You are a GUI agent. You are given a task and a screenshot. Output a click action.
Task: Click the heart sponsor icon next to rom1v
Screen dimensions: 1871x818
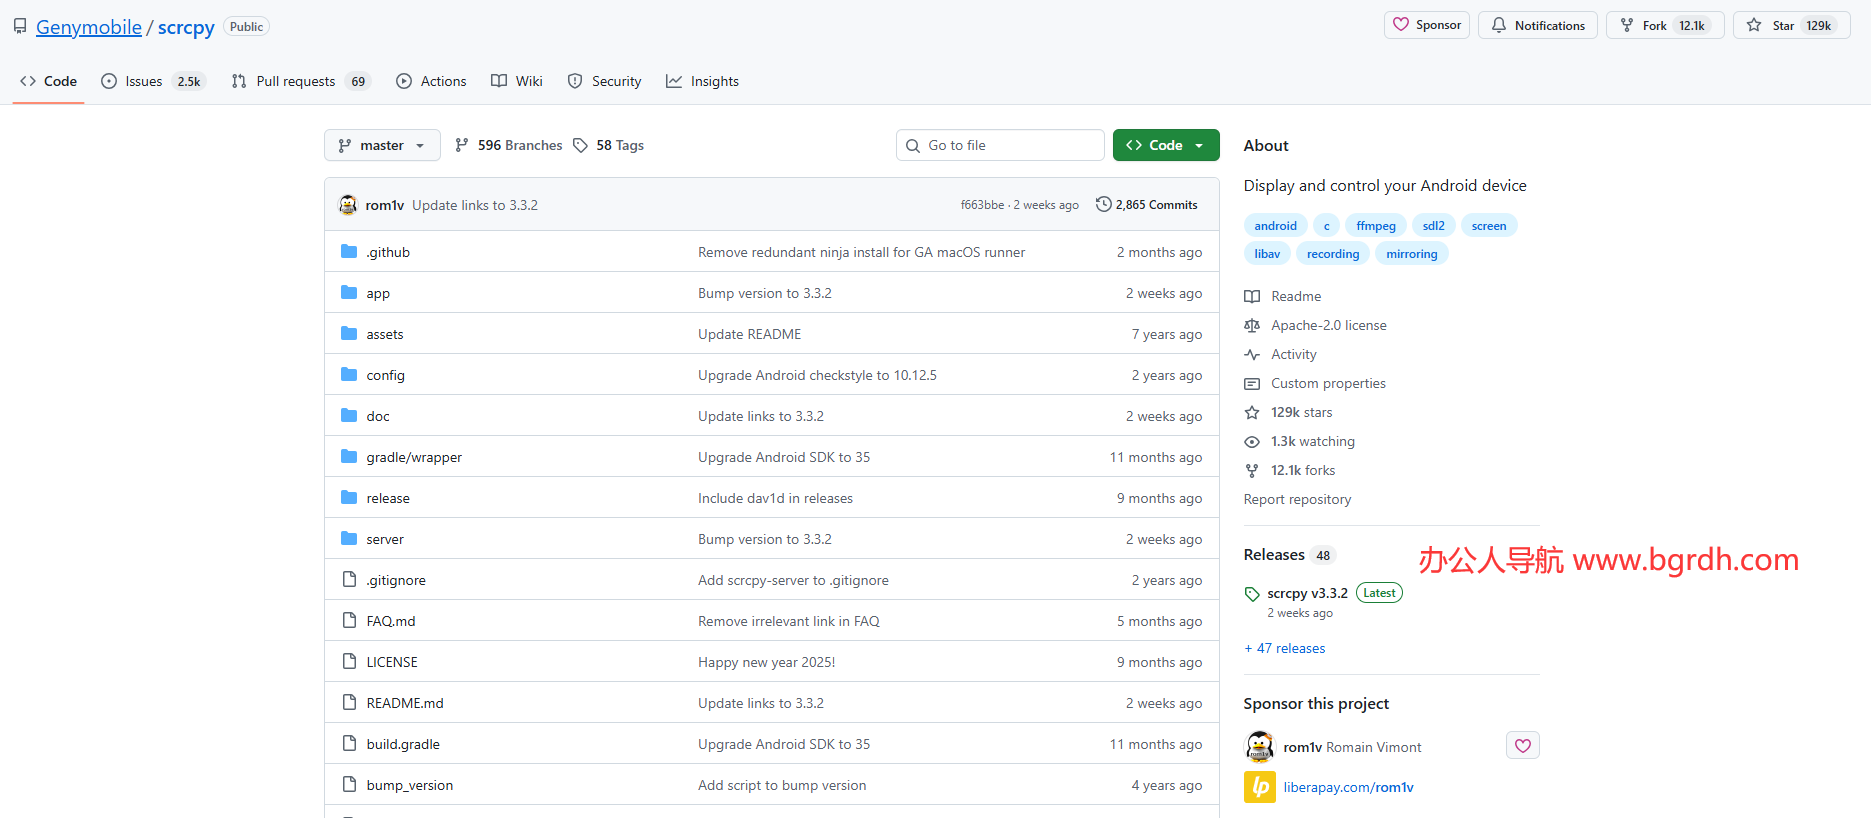[x=1522, y=746]
